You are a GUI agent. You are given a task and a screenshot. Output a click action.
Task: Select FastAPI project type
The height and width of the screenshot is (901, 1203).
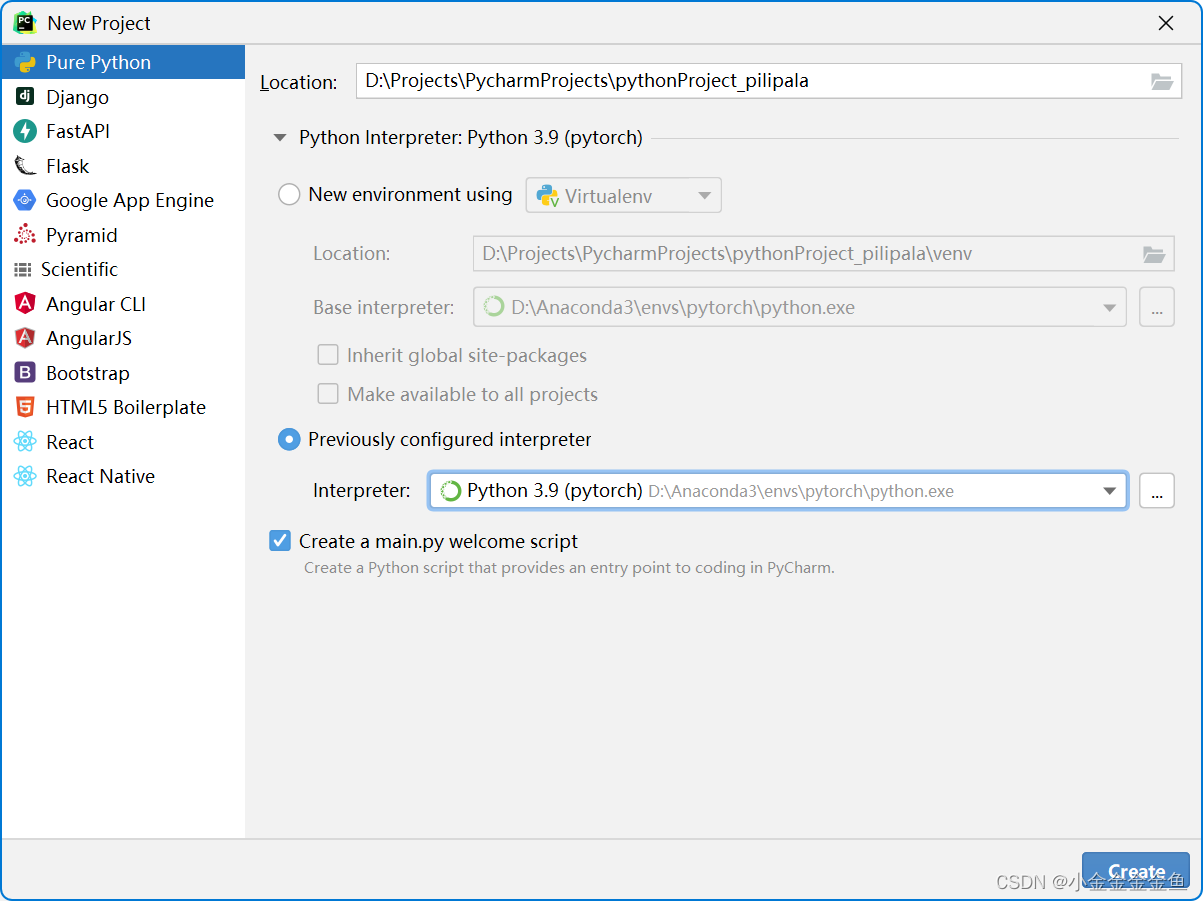[x=123, y=131]
